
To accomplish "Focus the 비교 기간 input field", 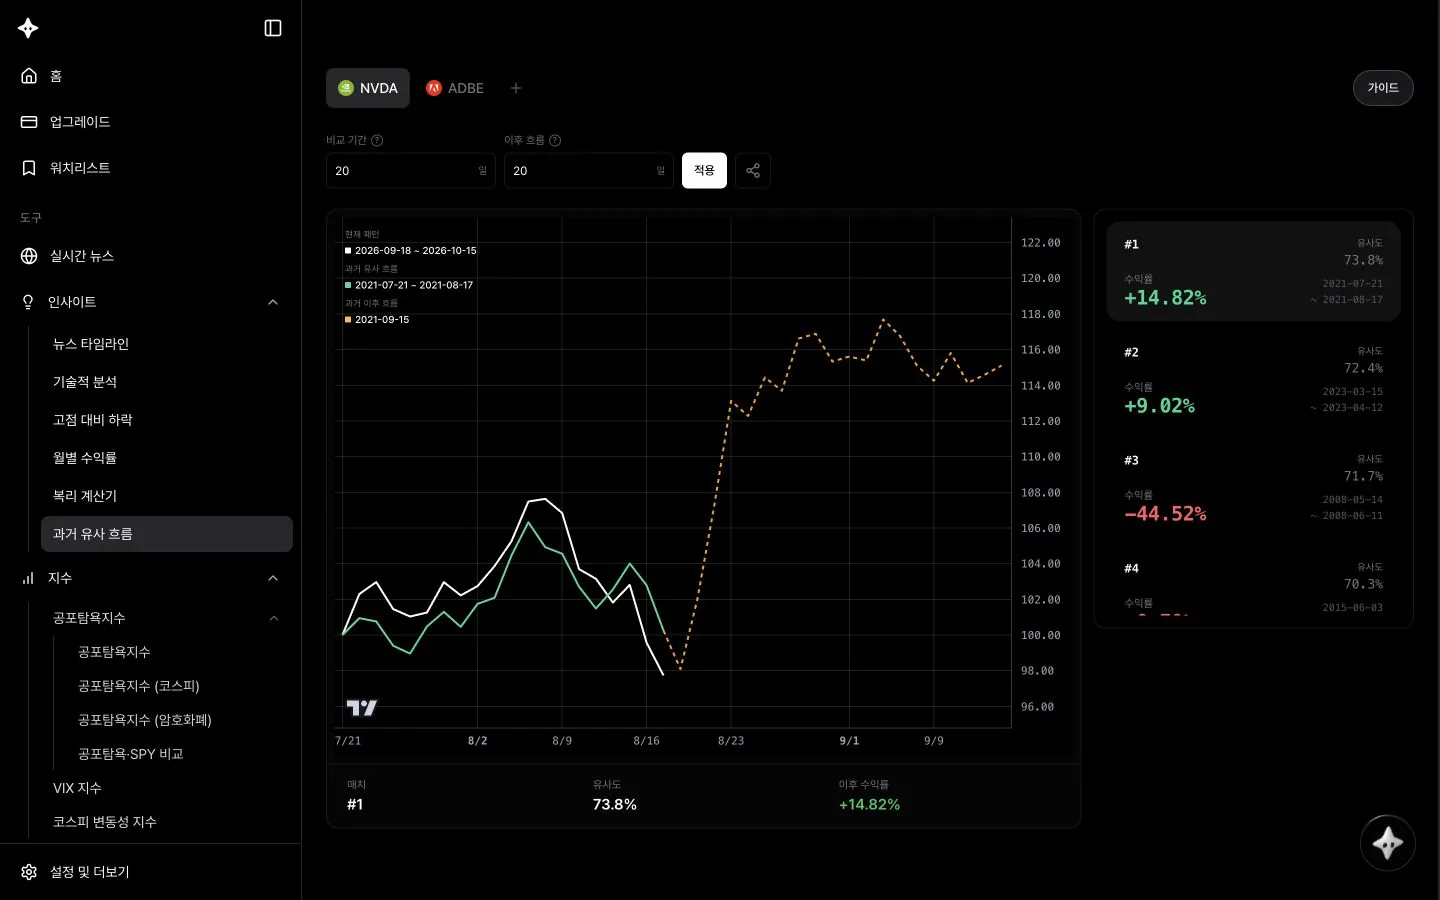I will tap(411, 171).
